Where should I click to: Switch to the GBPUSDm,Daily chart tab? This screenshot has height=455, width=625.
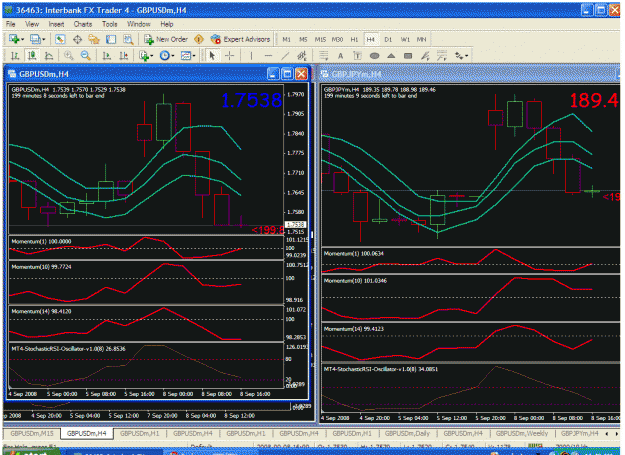(x=407, y=433)
